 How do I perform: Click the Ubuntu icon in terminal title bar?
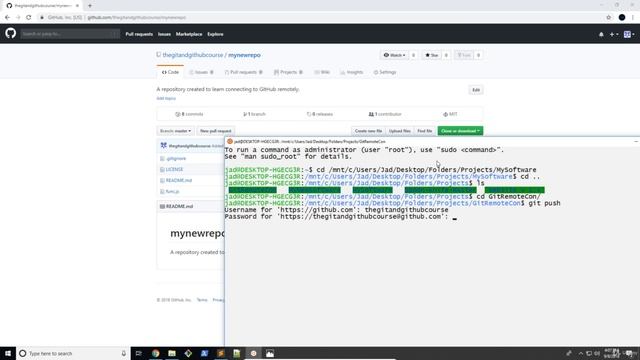(x=230, y=141)
